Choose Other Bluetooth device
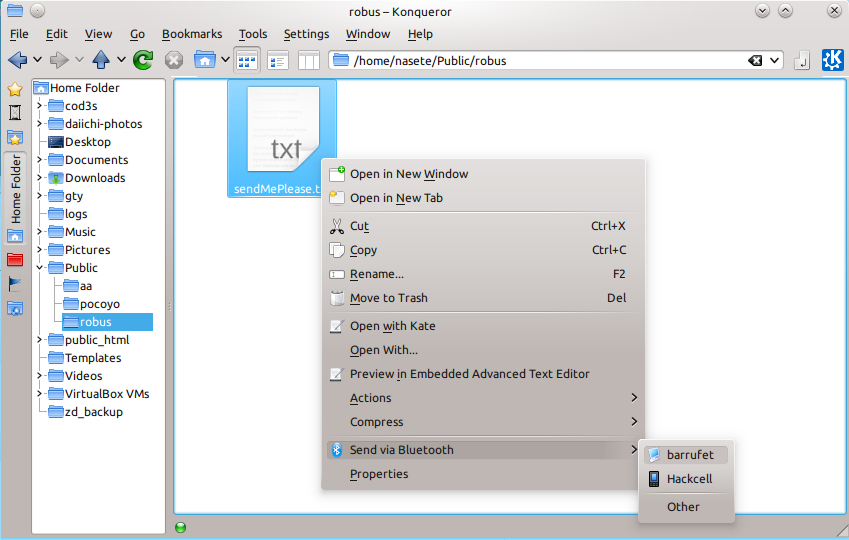Viewport: 849px width, 540px height. (x=686, y=507)
